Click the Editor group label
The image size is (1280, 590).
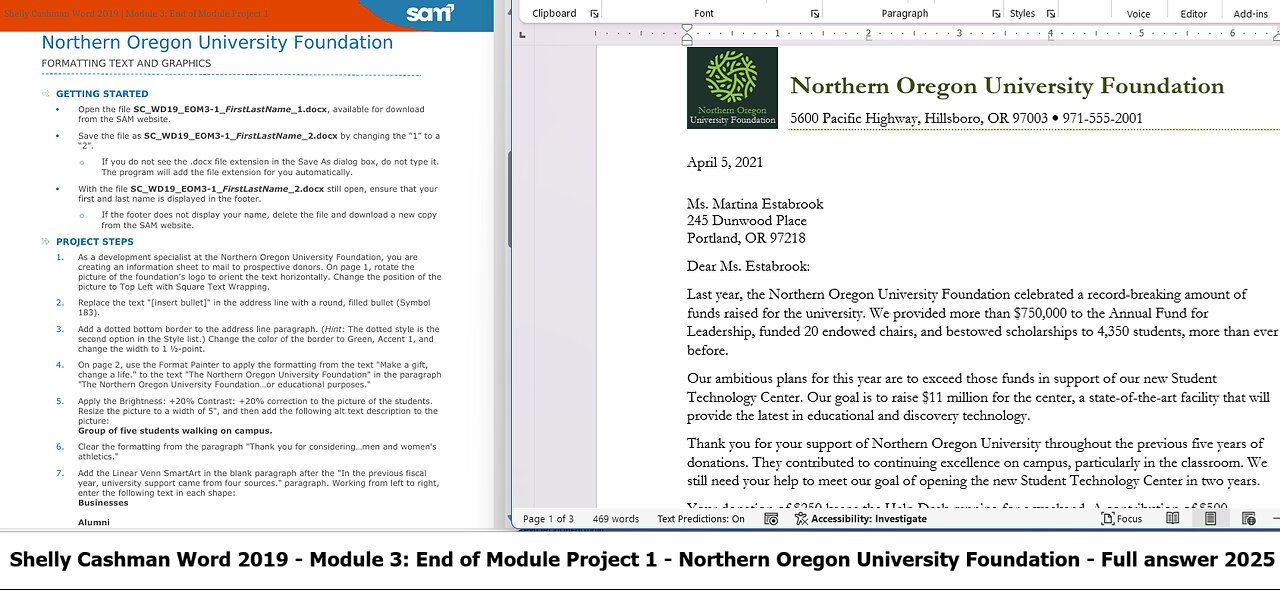tap(1194, 14)
